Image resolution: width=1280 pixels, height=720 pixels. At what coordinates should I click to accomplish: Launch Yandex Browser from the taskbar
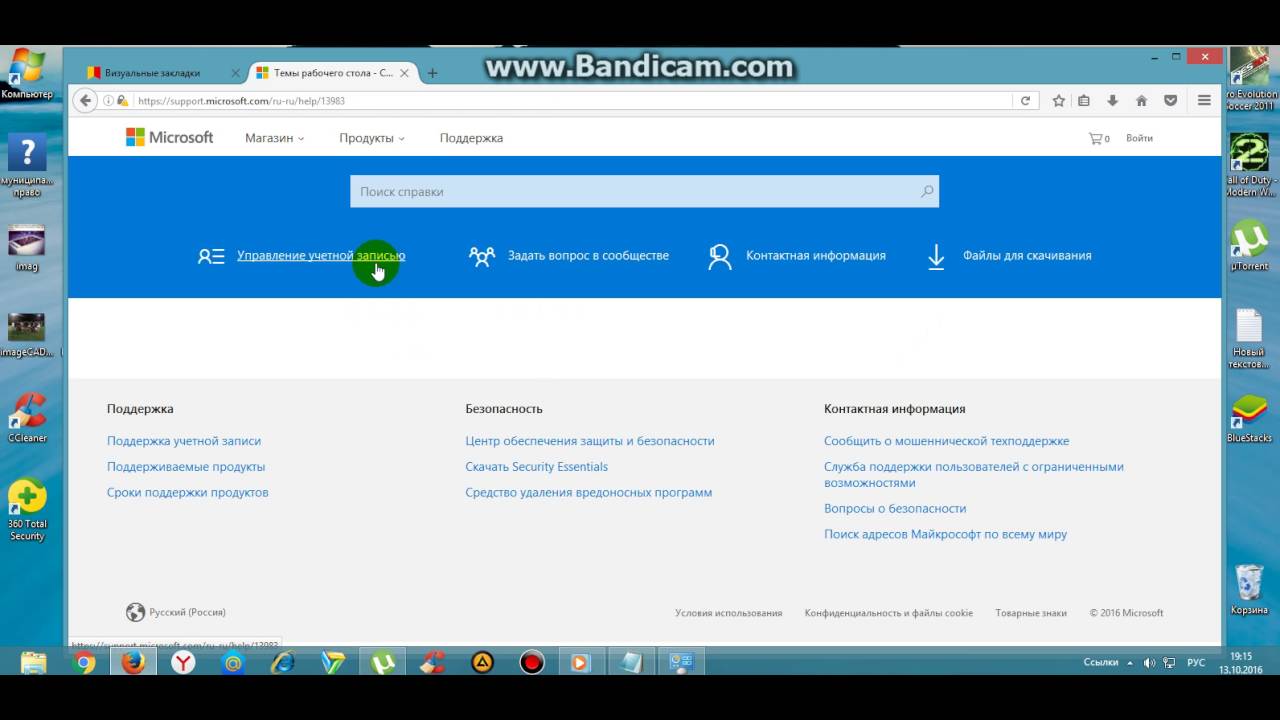(183, 662)
